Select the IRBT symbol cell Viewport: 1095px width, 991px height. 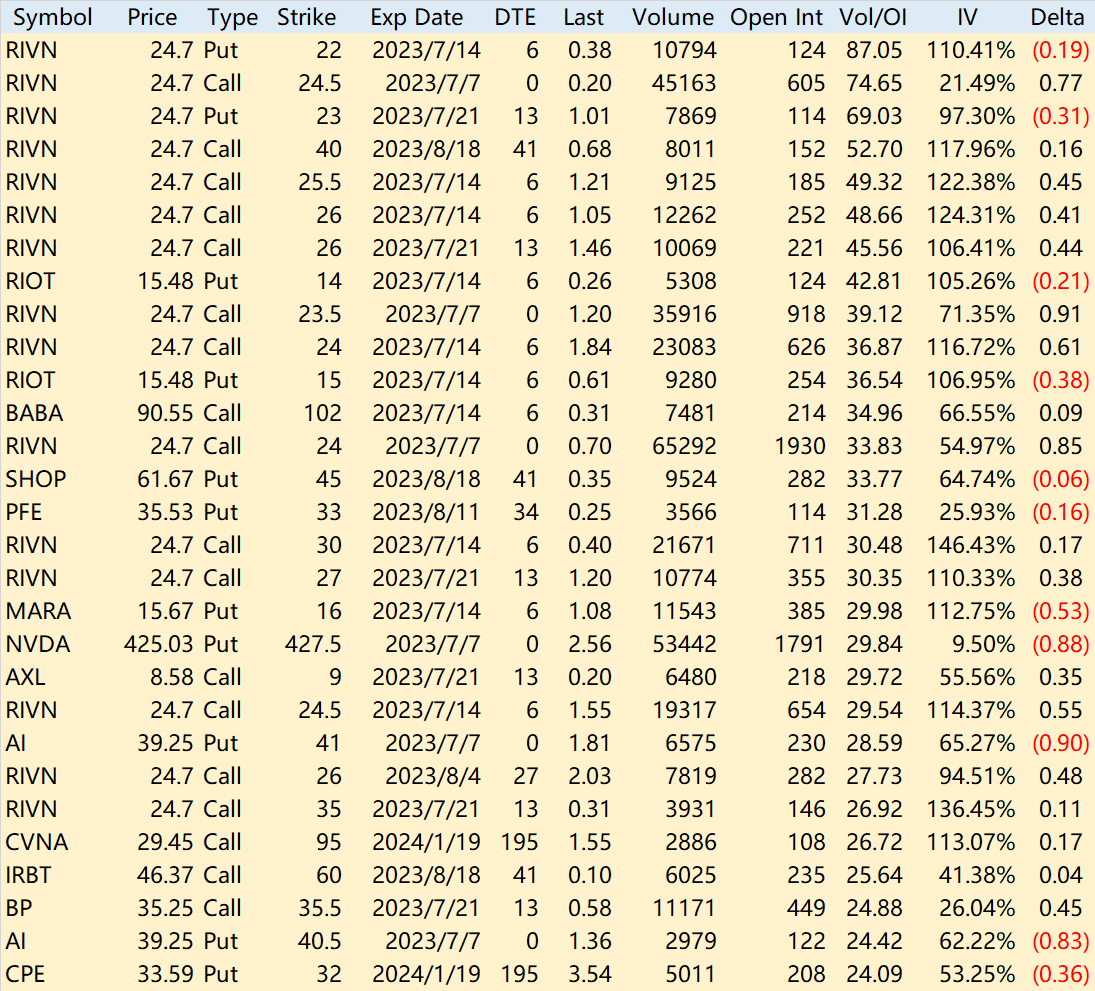point(29,874)
